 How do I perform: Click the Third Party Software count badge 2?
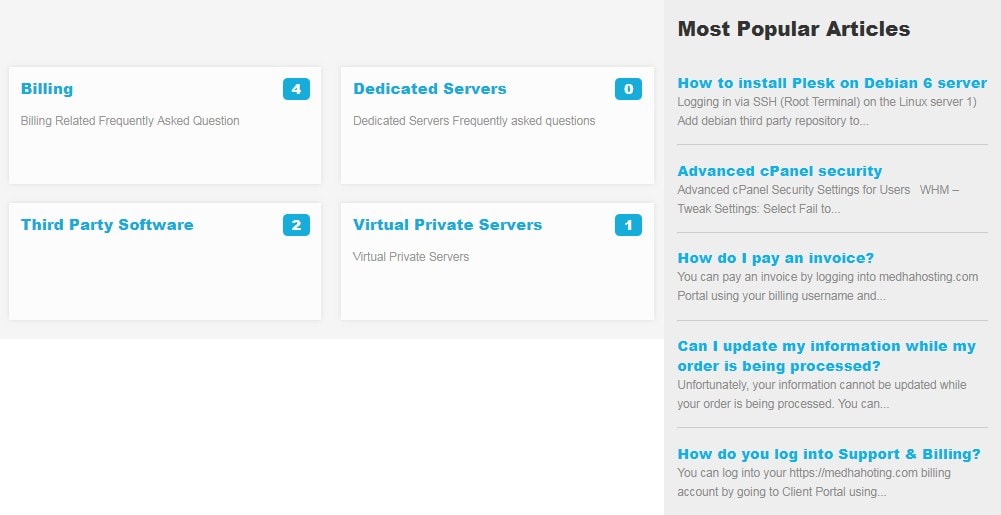(296, 225)
